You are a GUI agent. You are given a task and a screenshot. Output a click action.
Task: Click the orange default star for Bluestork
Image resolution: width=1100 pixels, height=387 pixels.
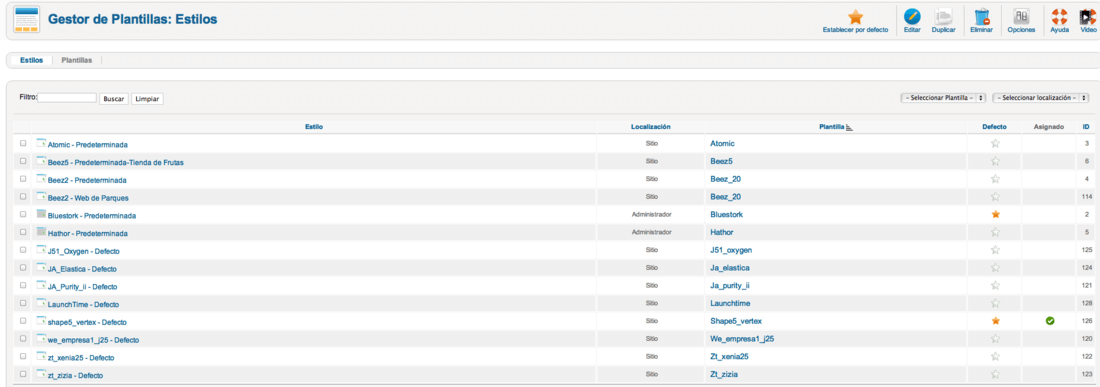[995, 215]
